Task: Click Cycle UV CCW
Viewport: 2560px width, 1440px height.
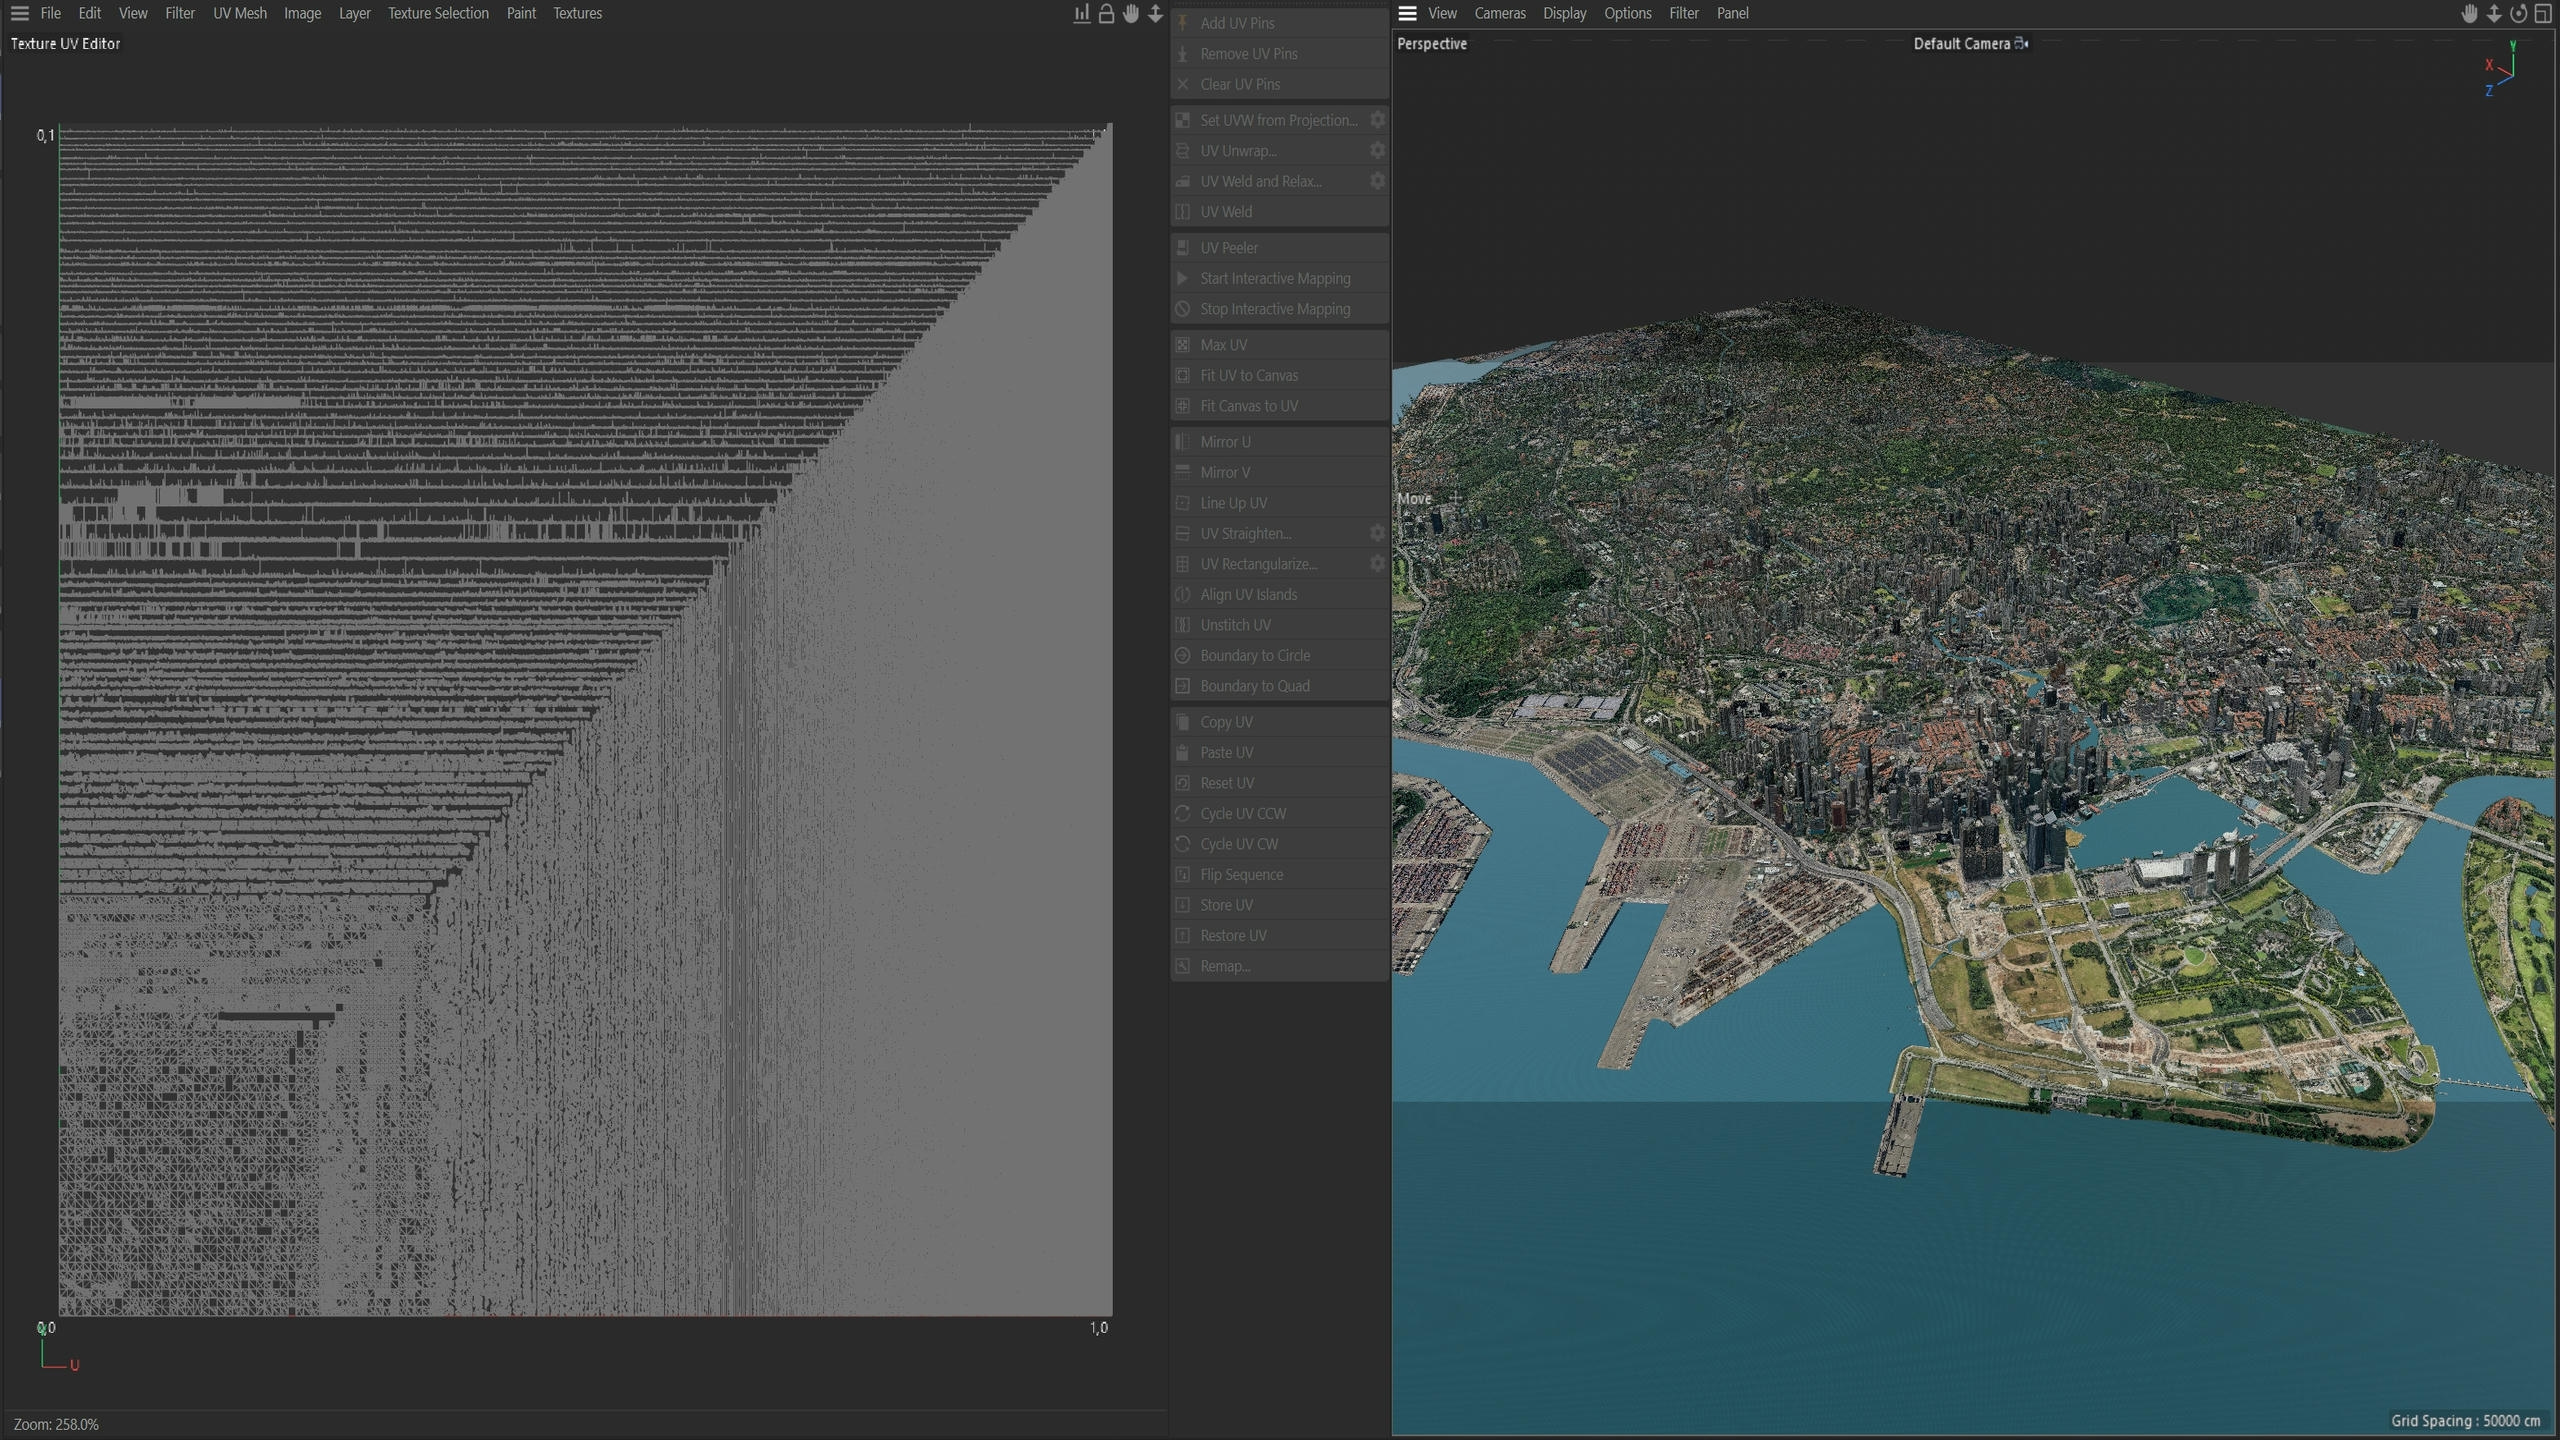Action: (1280, 813)
